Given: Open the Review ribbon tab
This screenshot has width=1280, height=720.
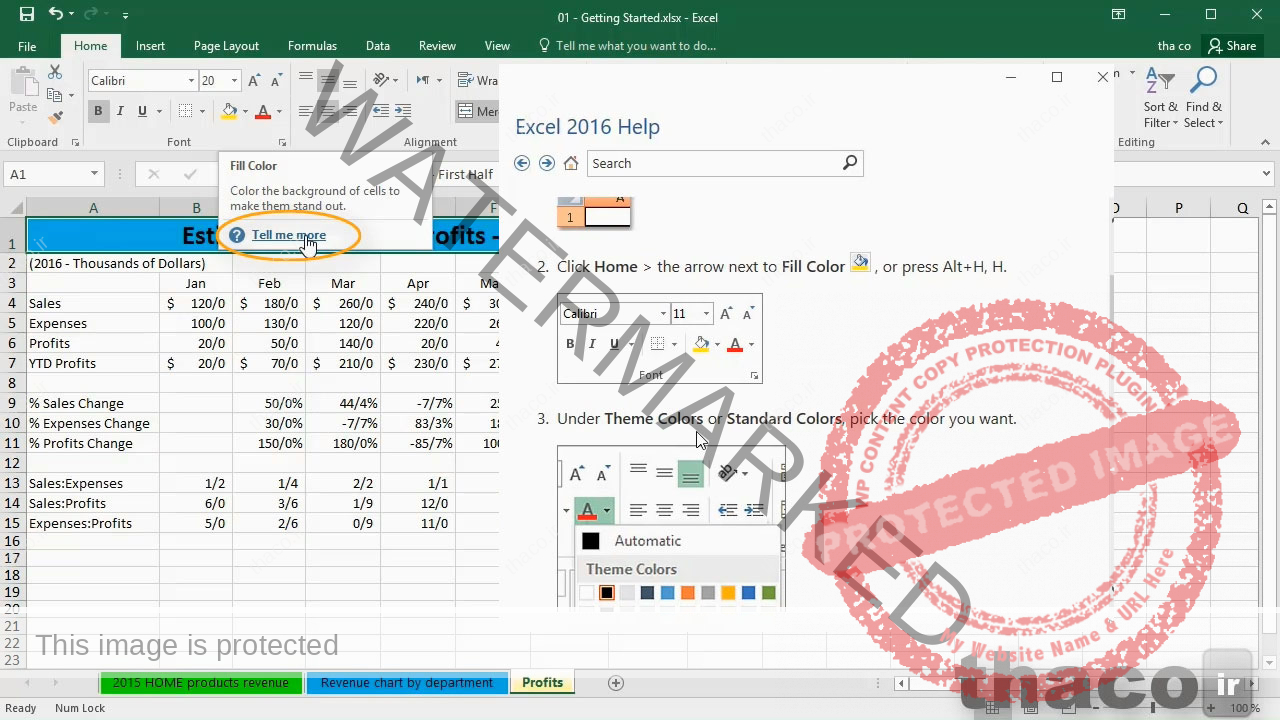Looking at the screenshot, I should (437, 46).
